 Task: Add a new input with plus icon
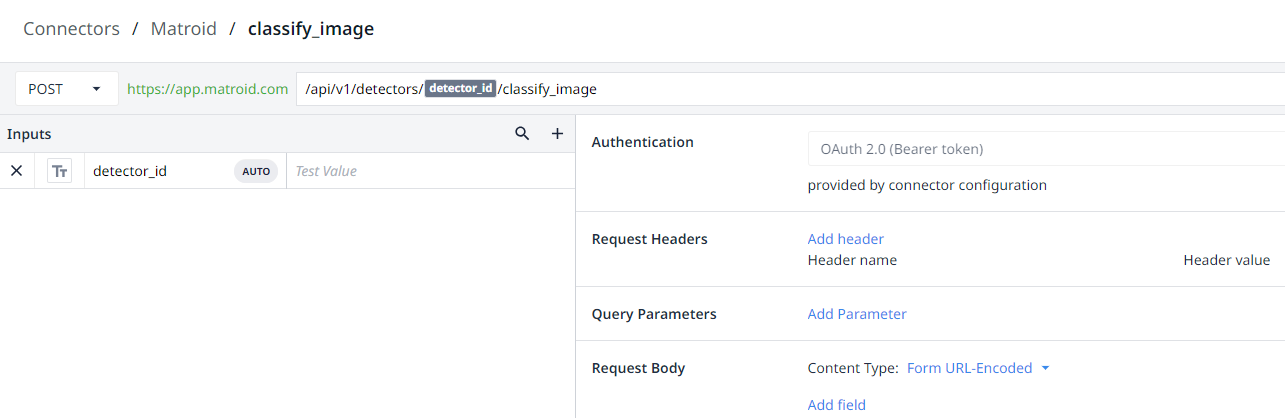click(558, 134)
